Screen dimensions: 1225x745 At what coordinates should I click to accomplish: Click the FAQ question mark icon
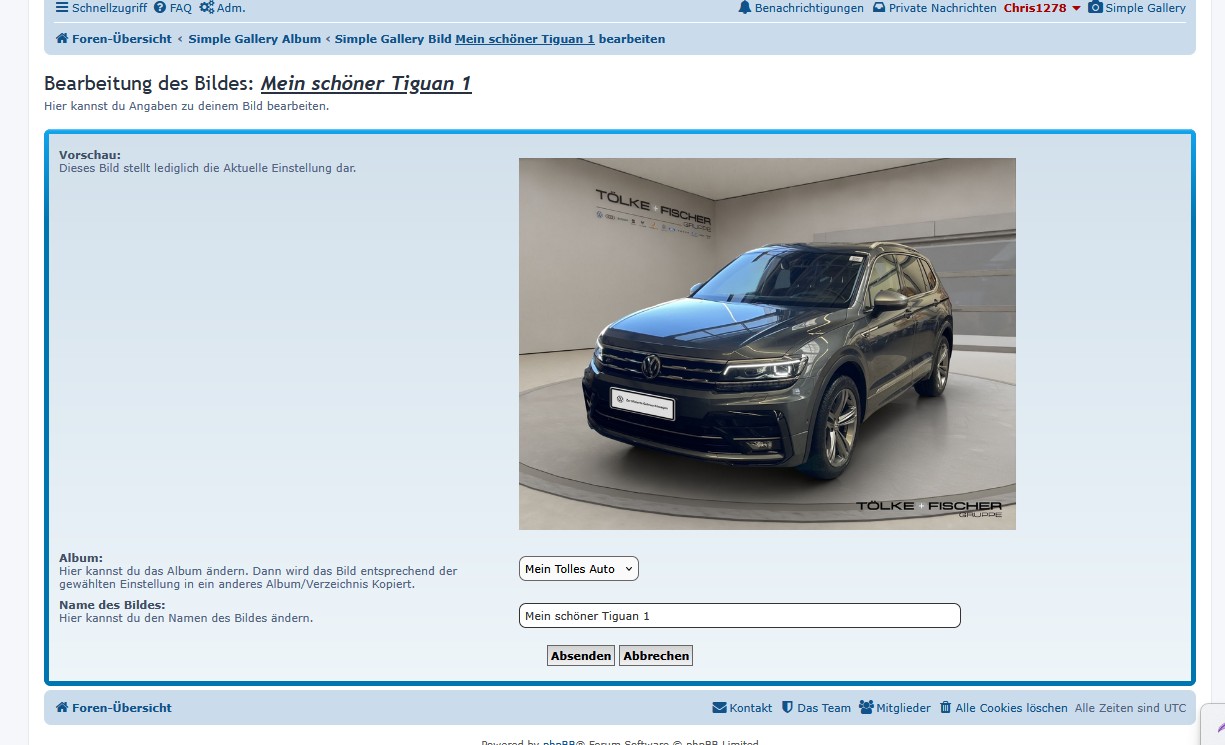pyautogui.click(x=160, y=8)
